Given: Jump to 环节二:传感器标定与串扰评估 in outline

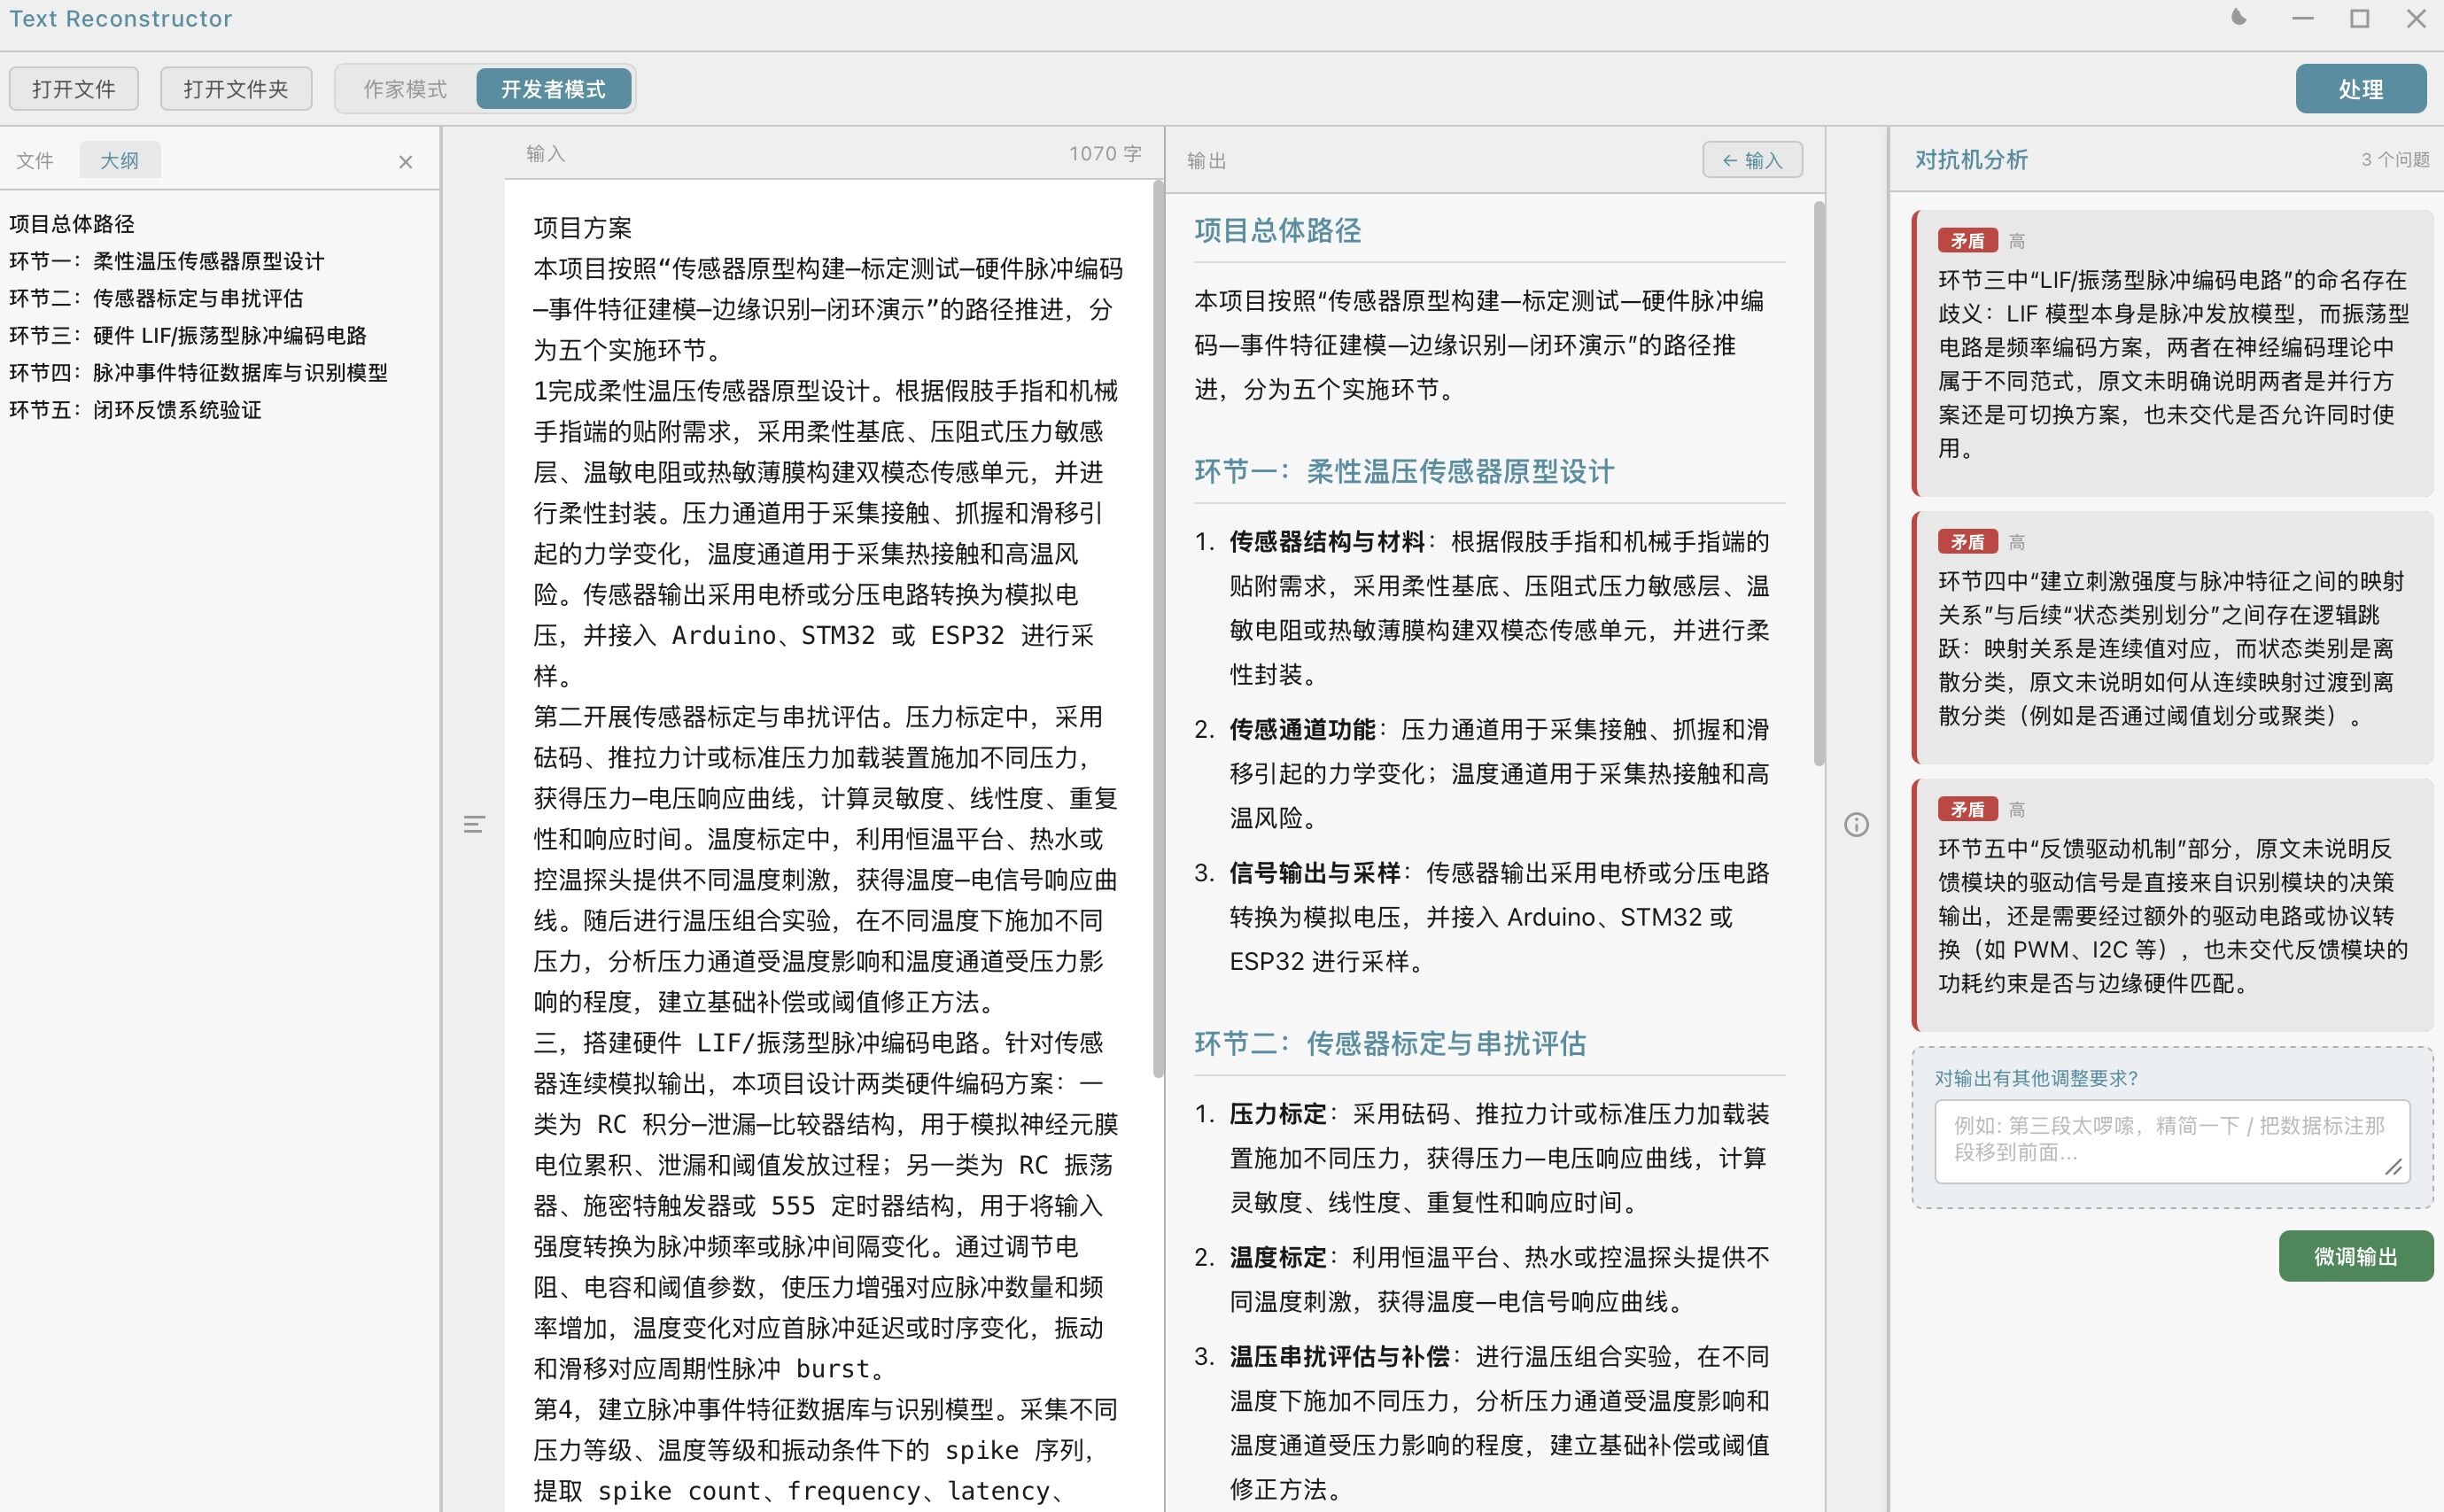Looking at the screenshot, I should point(156,298).
